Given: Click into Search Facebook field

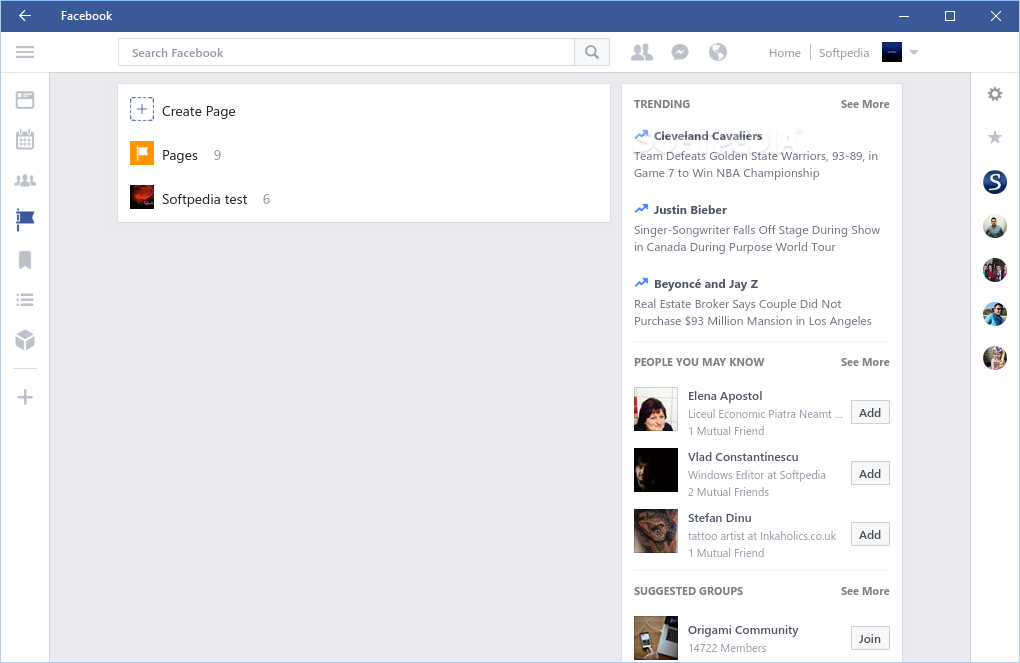Looking at the screenshot, I should tap(346, 52).
